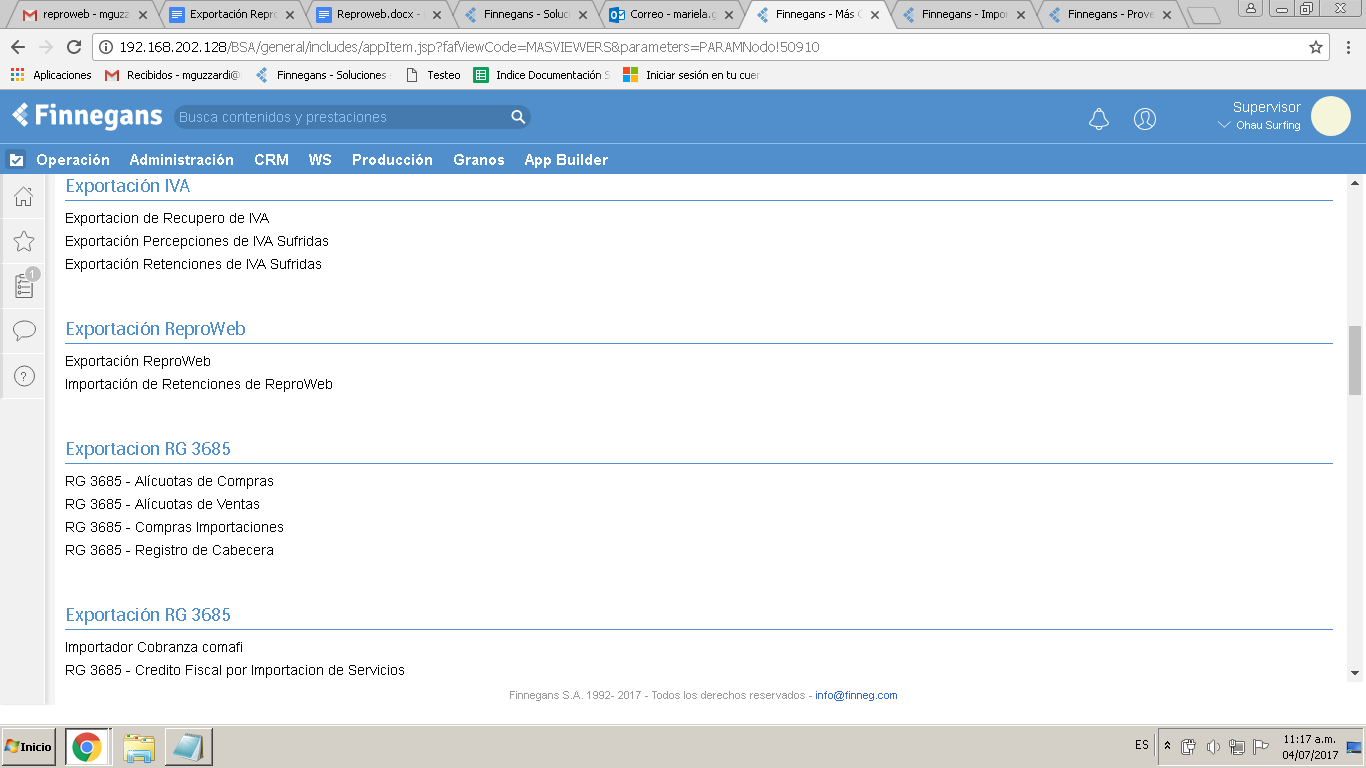Open the Finnegans - Soluciones bookmark

321,75
